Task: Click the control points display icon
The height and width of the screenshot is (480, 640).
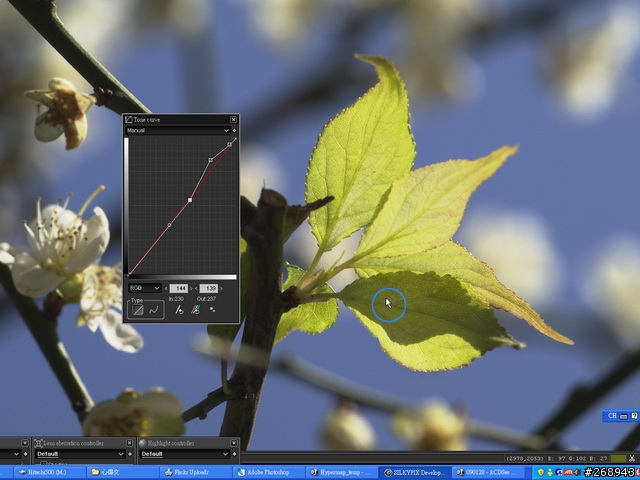Action: click(212, 310)
